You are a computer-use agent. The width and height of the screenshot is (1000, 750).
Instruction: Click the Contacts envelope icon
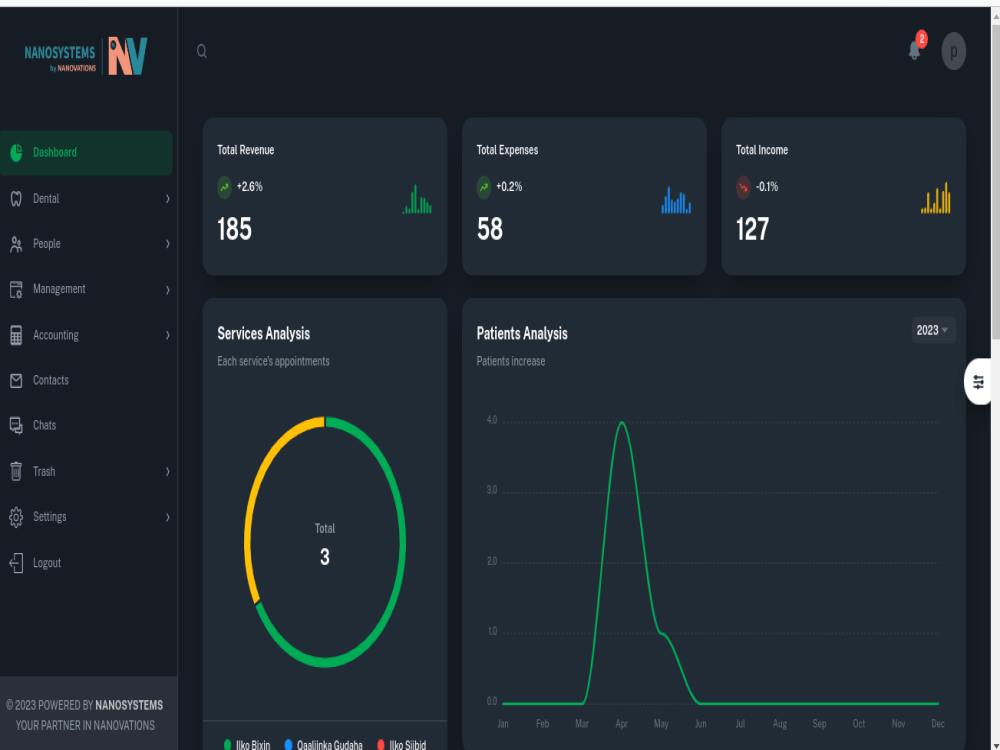[17, 381]
